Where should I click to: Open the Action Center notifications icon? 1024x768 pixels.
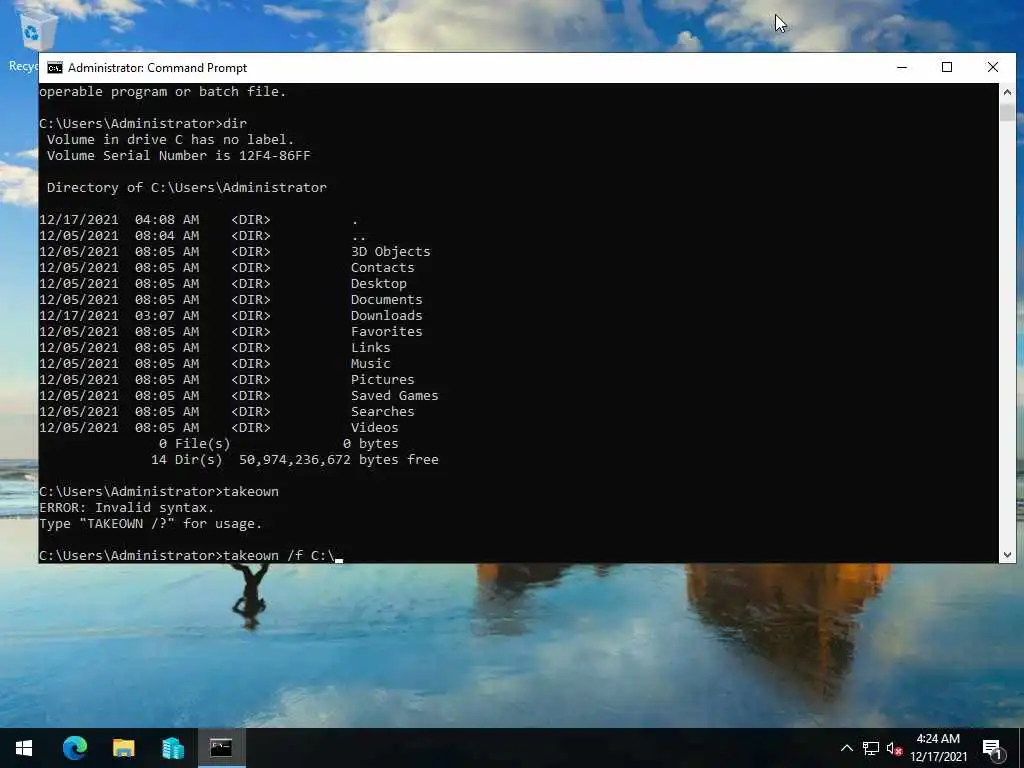[x=993, y=748]
